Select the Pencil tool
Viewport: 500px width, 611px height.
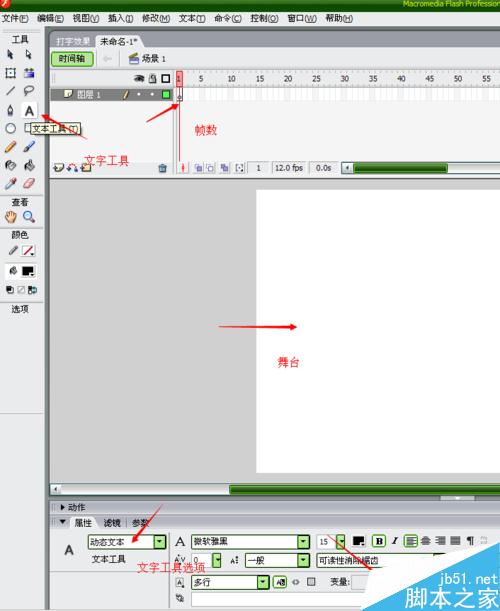10,147
